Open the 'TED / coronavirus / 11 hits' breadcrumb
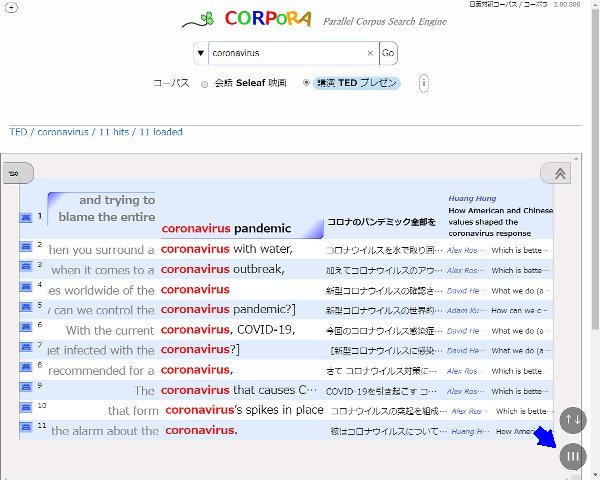The width and height of the screenshot is (600, 480). [x=96, y=132]
